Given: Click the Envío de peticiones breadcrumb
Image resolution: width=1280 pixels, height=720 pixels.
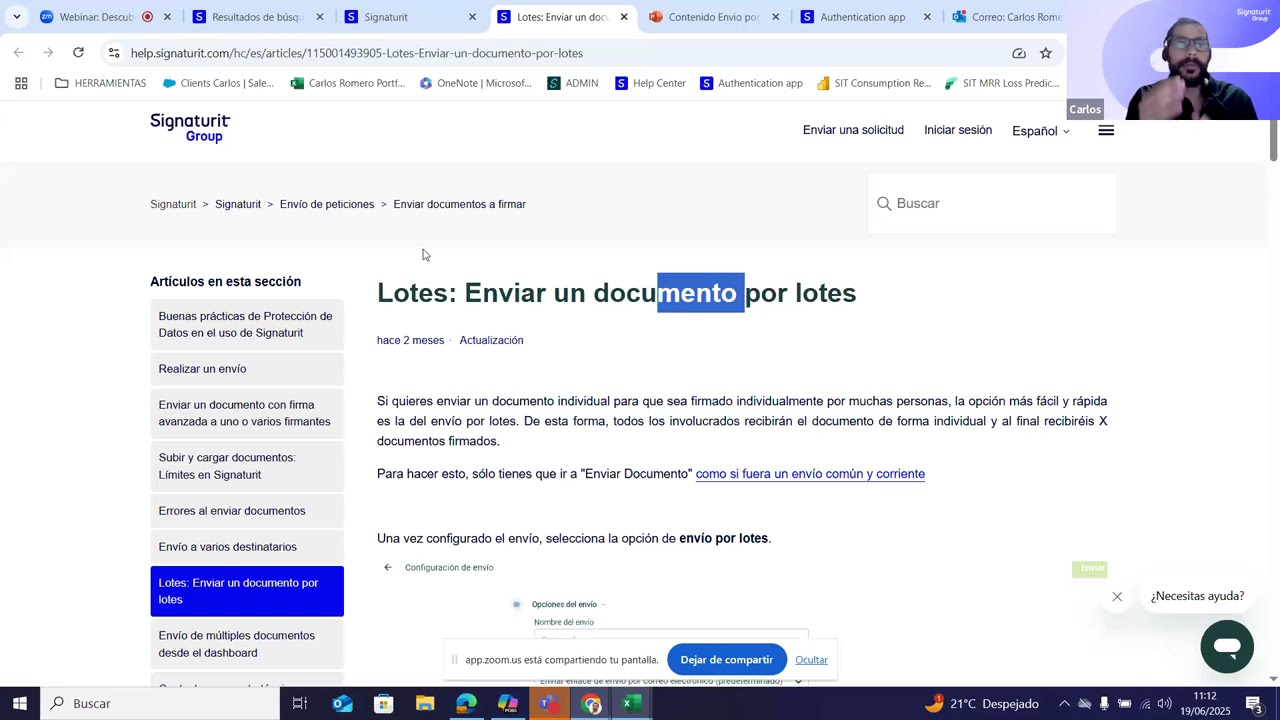Looking at the screenshot, I should pyautogui.click(x=327, y=204).
